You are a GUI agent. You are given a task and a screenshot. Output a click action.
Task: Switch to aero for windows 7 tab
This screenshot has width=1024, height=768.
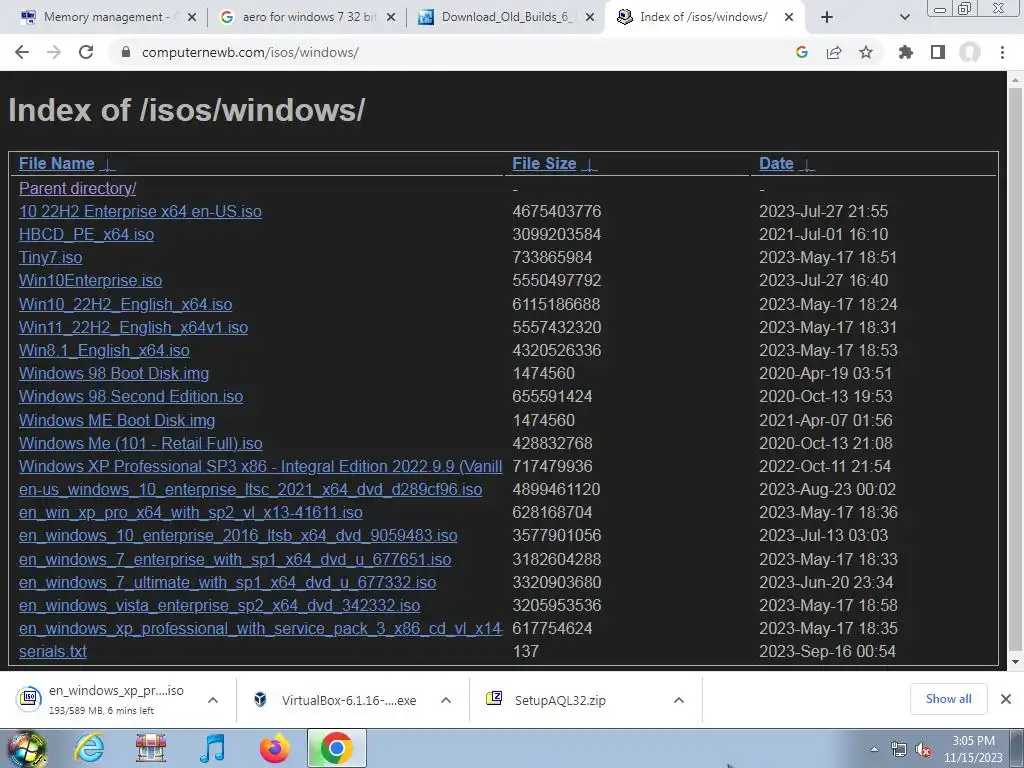[x=307, y=18]
